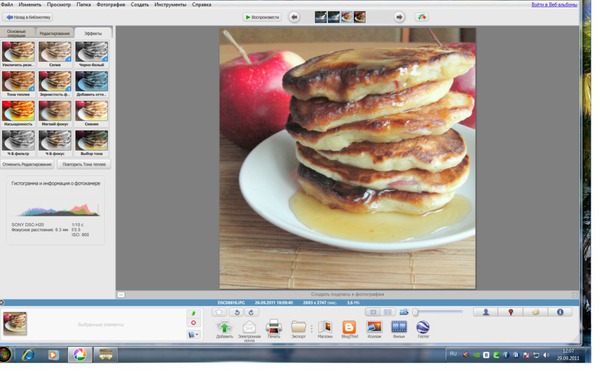
Task: Click the zoom slider handle
Action: pyautogui.click(x=415, y=313)
